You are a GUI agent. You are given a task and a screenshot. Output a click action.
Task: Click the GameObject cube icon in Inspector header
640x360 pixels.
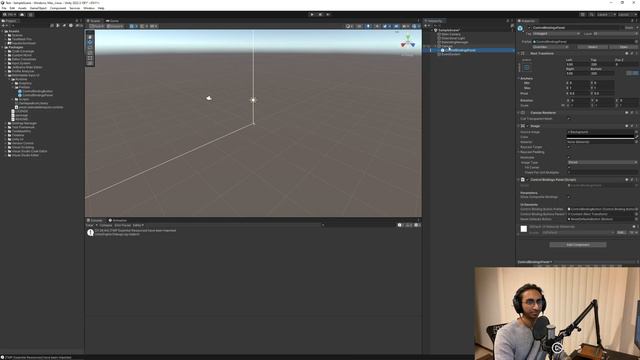(x=520, y=28)
